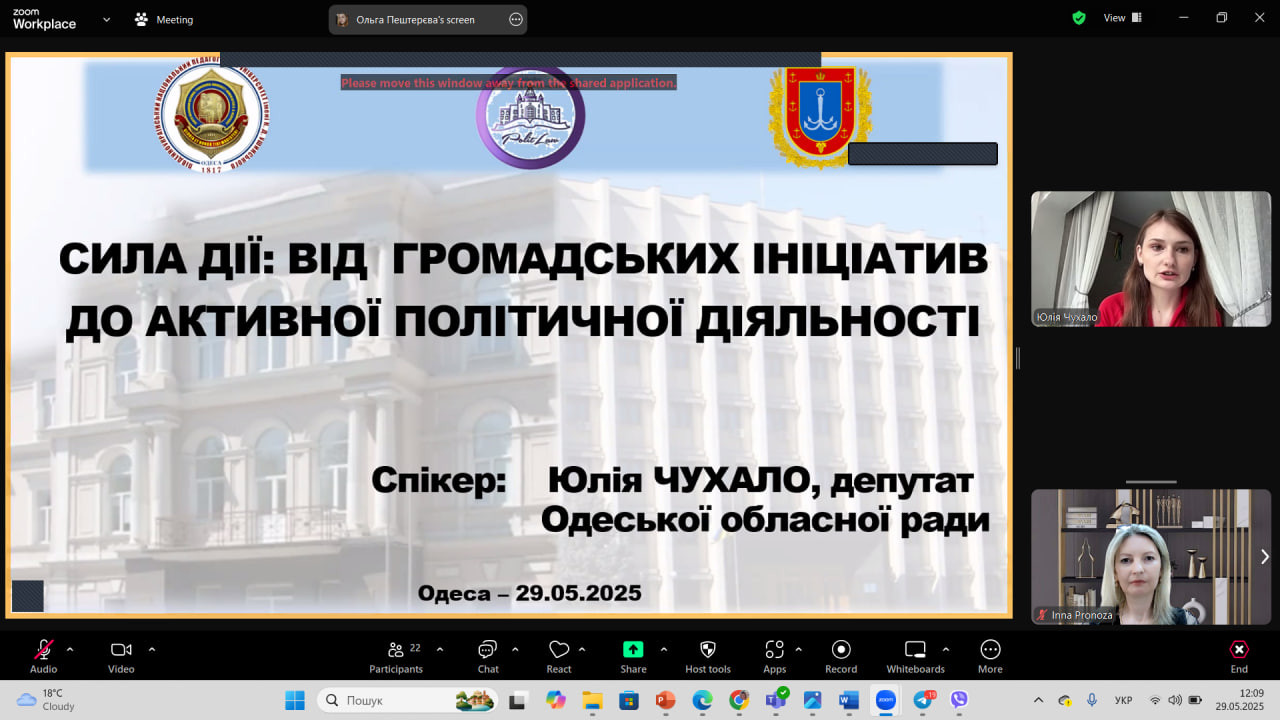Open Microsoft Store from the taskbar
The height and width of the screenshot is (720, 1280).
[x=629, y=700]
